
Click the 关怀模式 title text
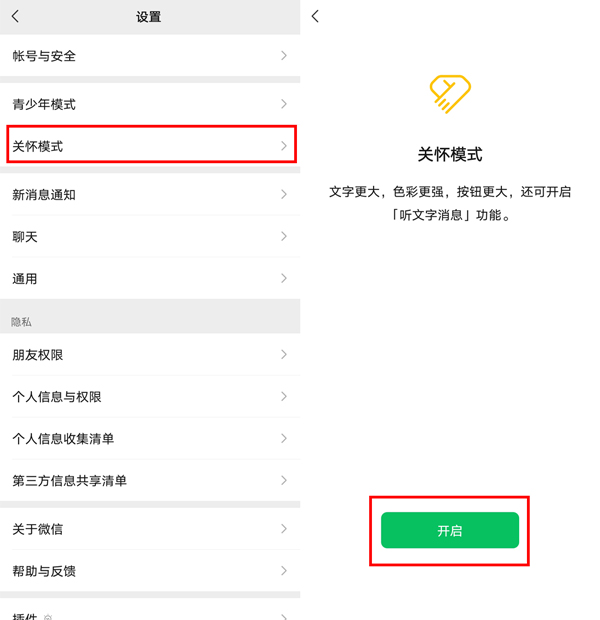click(450, 155)
